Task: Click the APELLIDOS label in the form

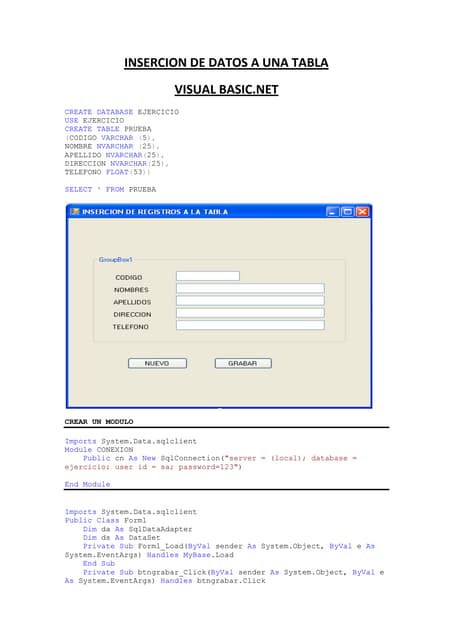Action: click(132, 302)
